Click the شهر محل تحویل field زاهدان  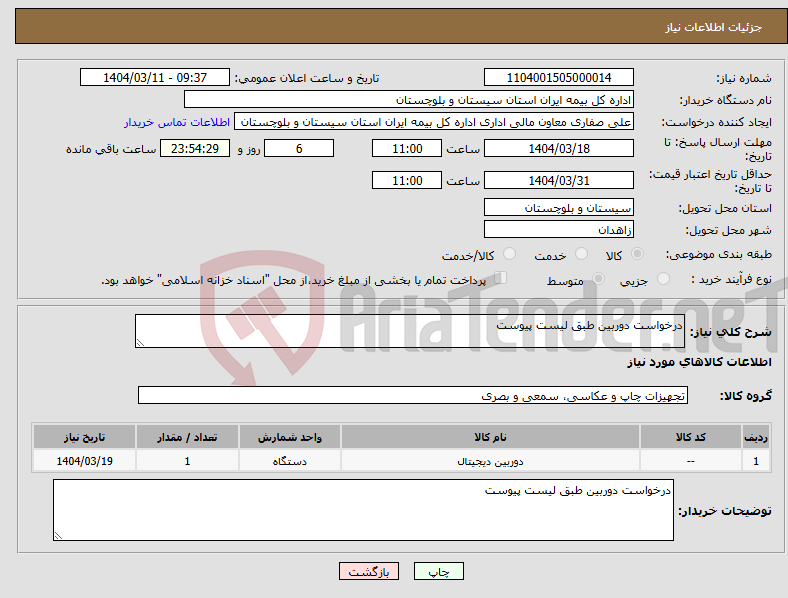(559, 230)
